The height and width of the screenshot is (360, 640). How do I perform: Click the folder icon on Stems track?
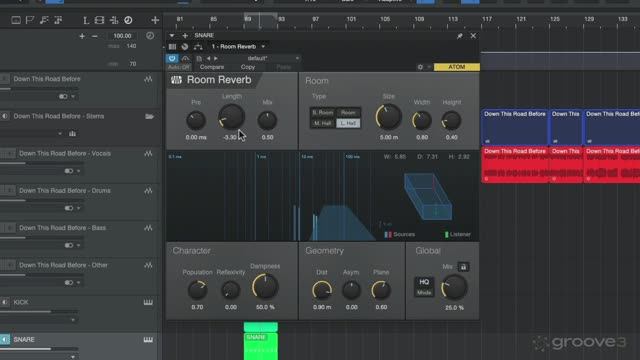click(x=149, y=116)
